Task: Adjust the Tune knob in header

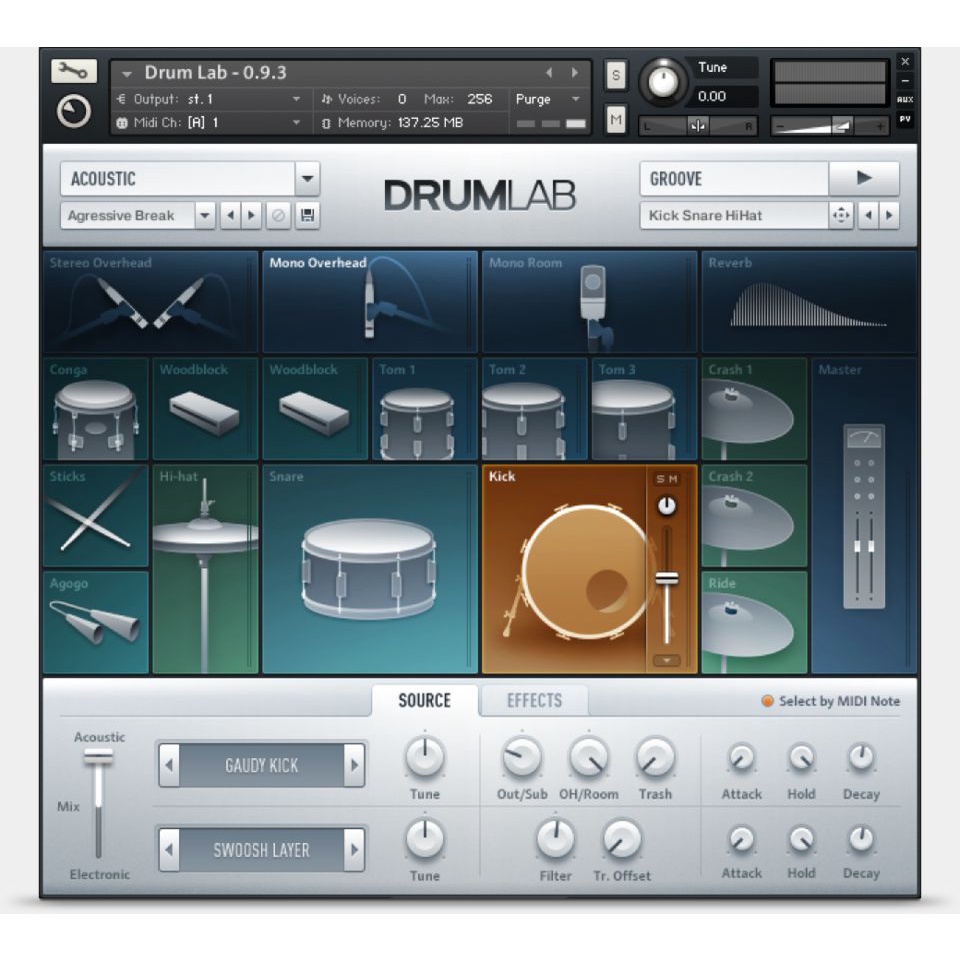Action: (662, 81)
